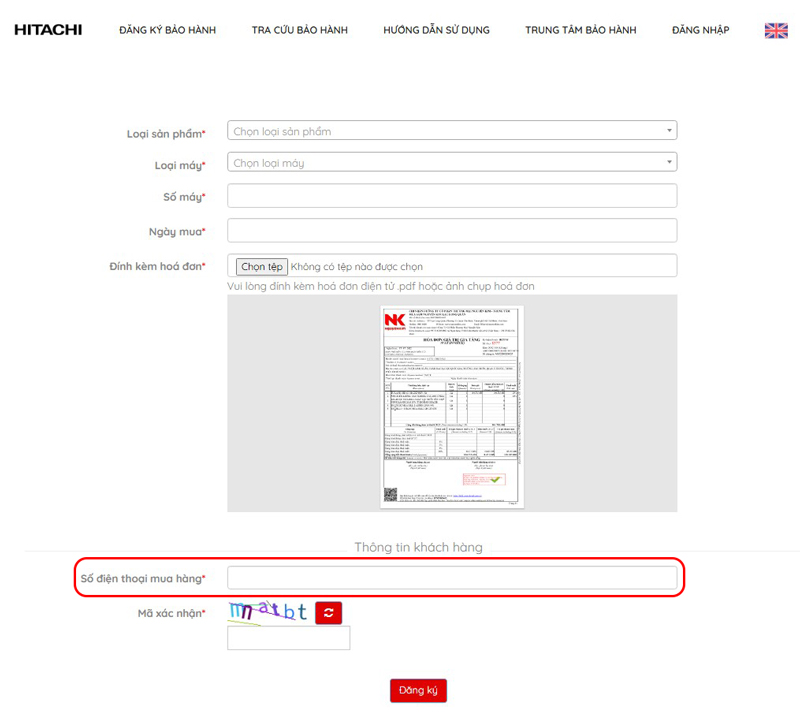The image size is (800, 727).
Task: Expand the Chọn loại máy dropdown
Action: click(x=452, y=162)
